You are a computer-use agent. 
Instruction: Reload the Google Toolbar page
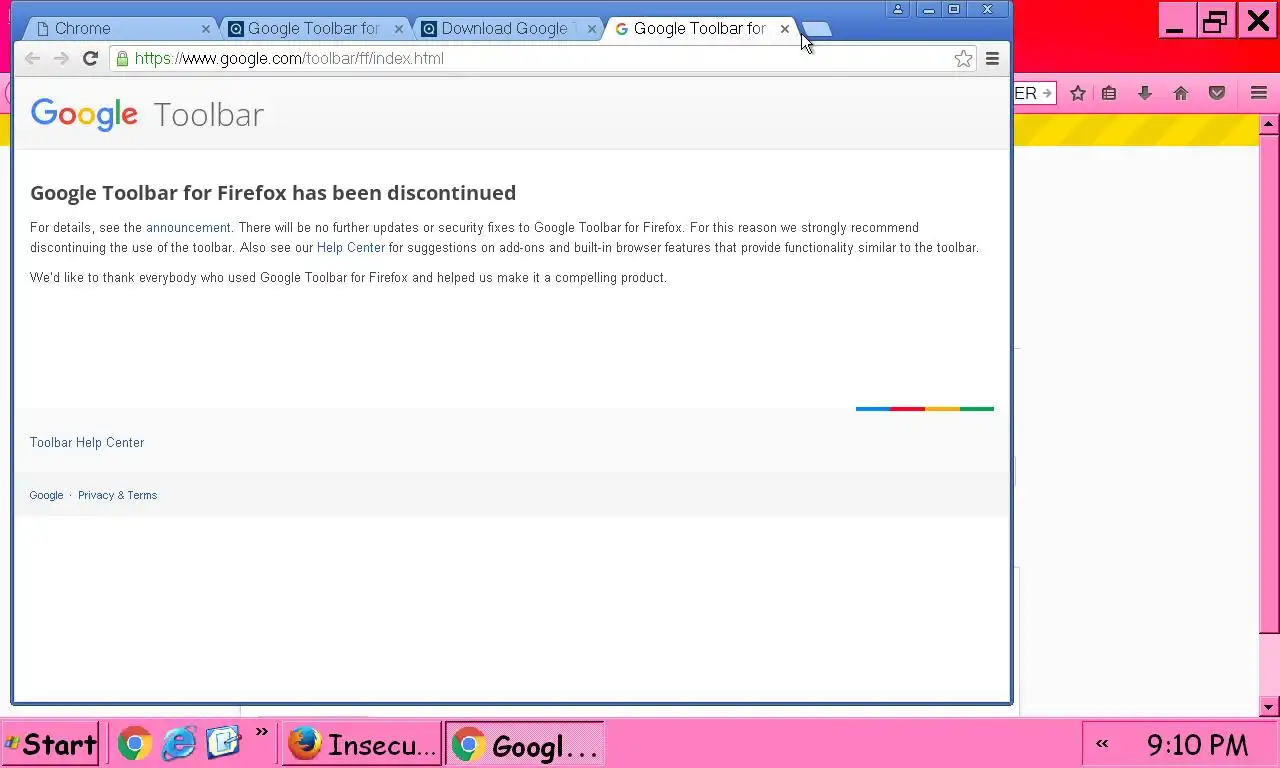click(90, 59)
